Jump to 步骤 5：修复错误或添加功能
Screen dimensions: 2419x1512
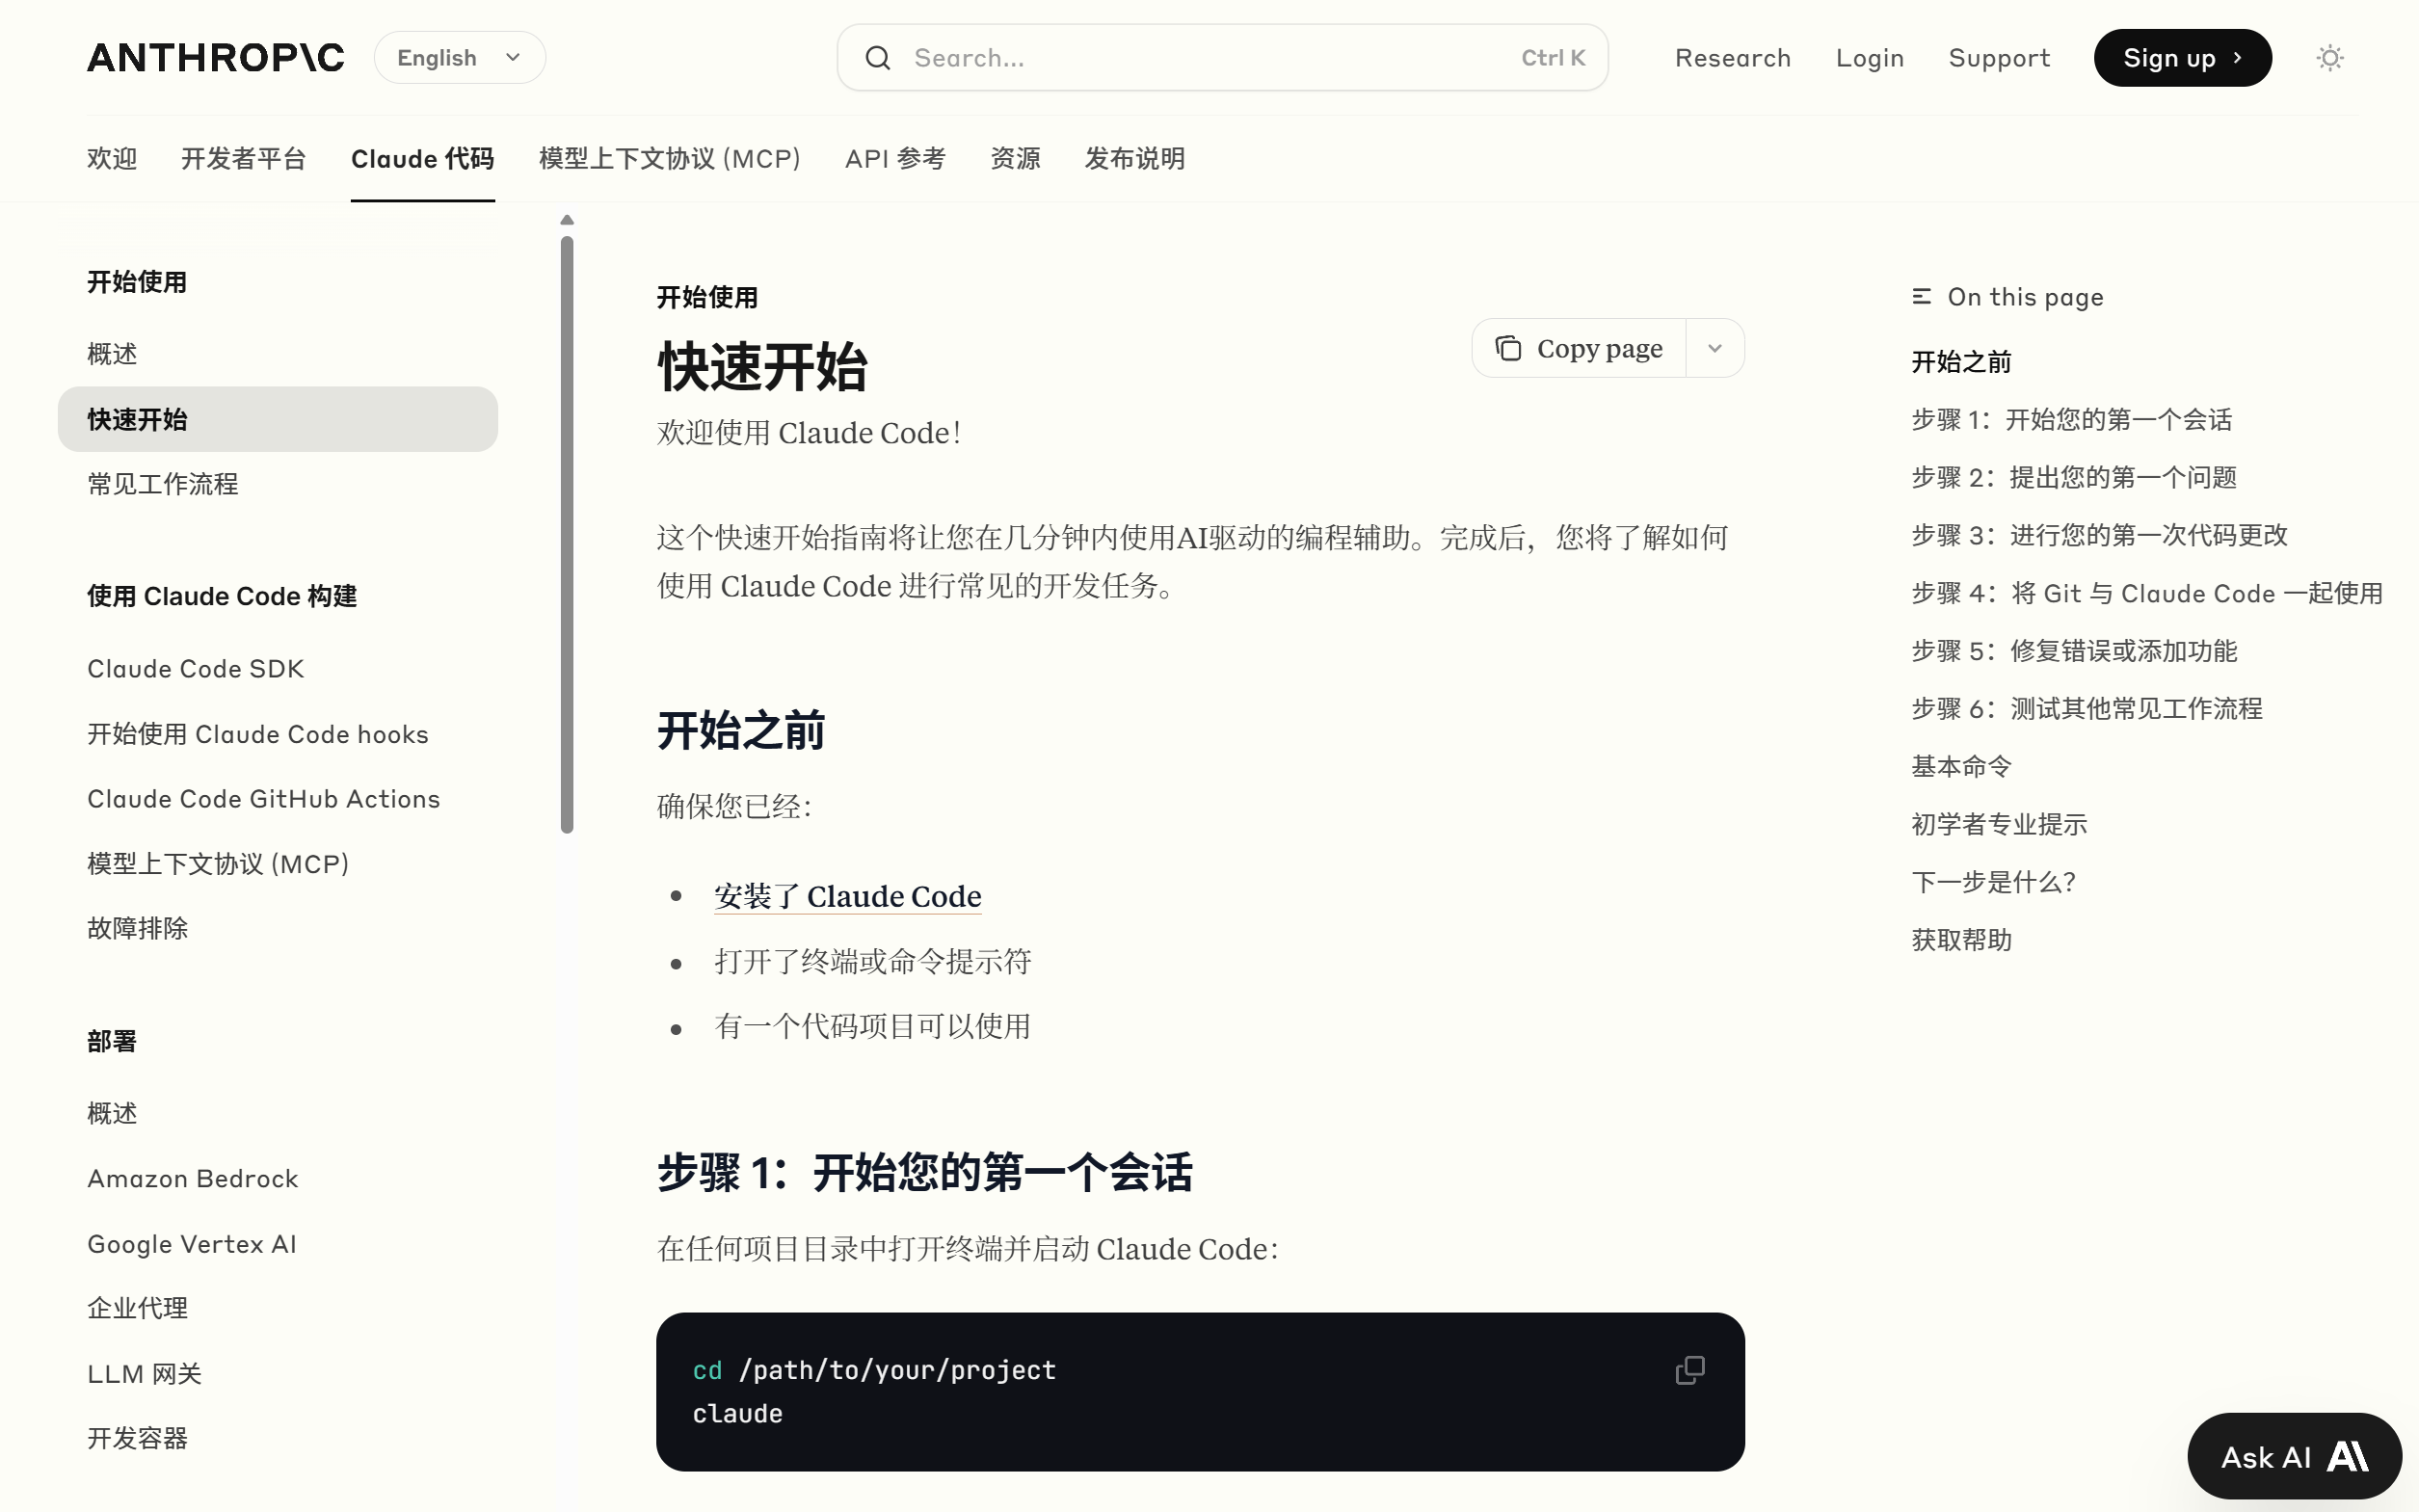pos(2073,651)
